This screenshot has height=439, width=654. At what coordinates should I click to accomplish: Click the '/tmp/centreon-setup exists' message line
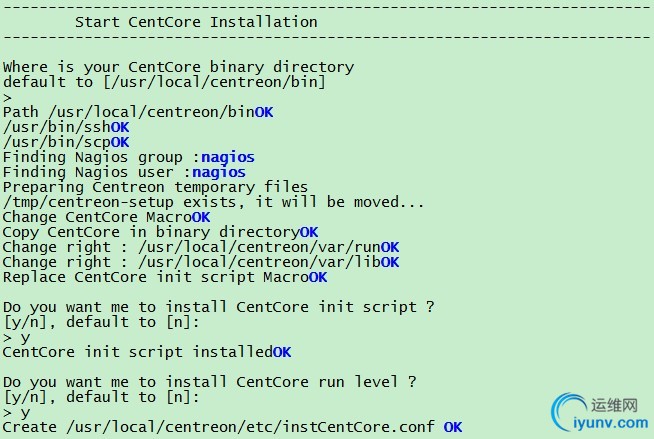point(213,202)
